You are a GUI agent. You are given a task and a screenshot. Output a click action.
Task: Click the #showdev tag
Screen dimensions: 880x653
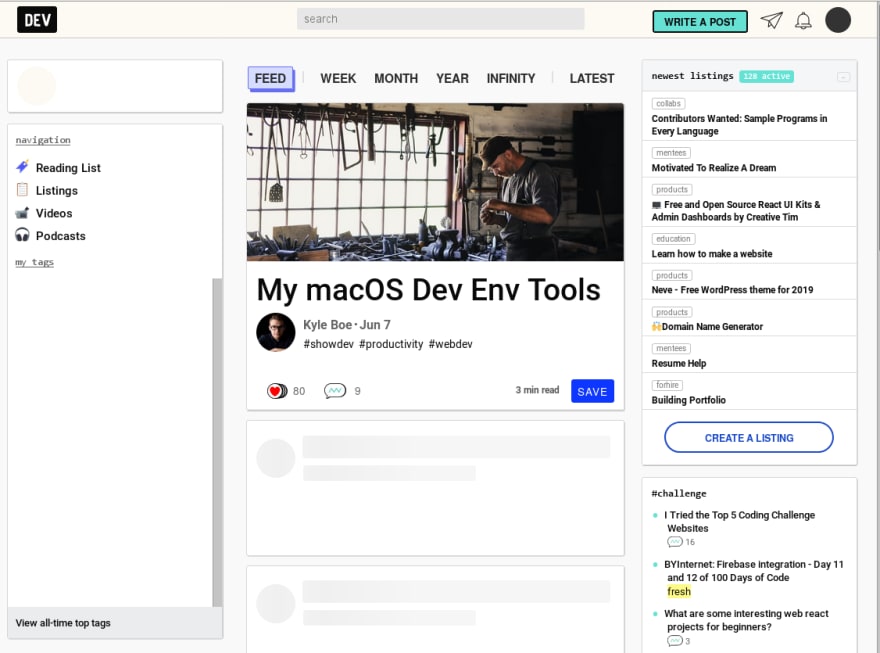pos(328,344)
